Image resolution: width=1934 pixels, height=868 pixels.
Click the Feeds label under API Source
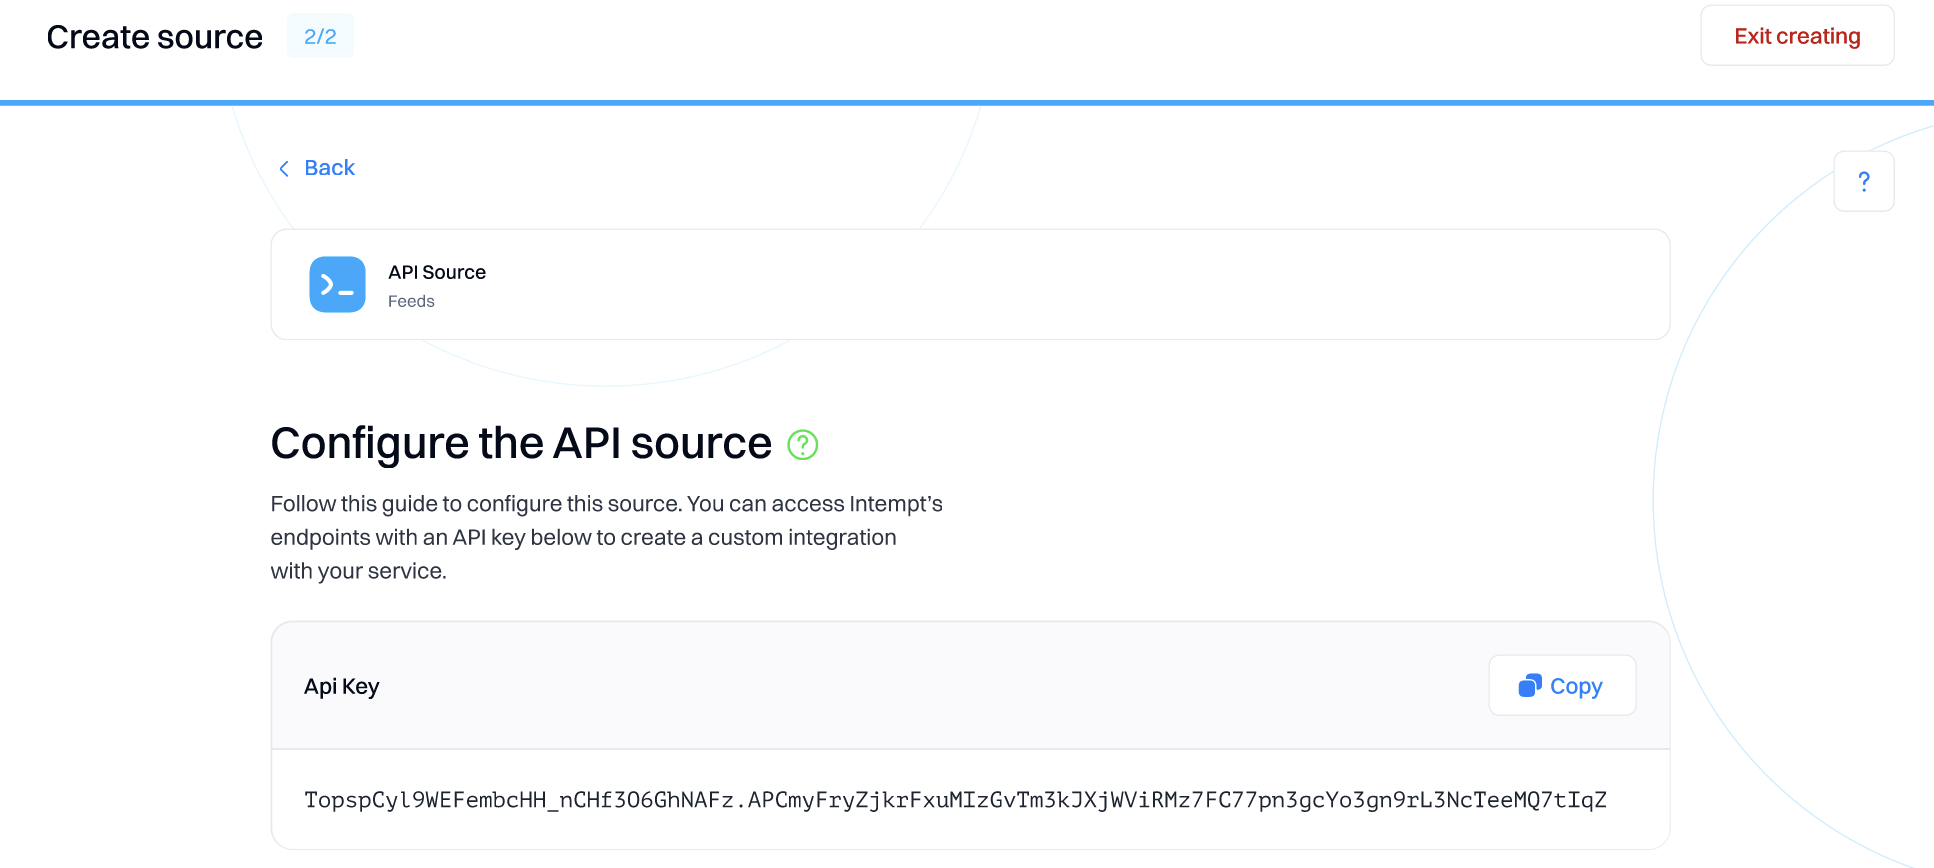411,301
